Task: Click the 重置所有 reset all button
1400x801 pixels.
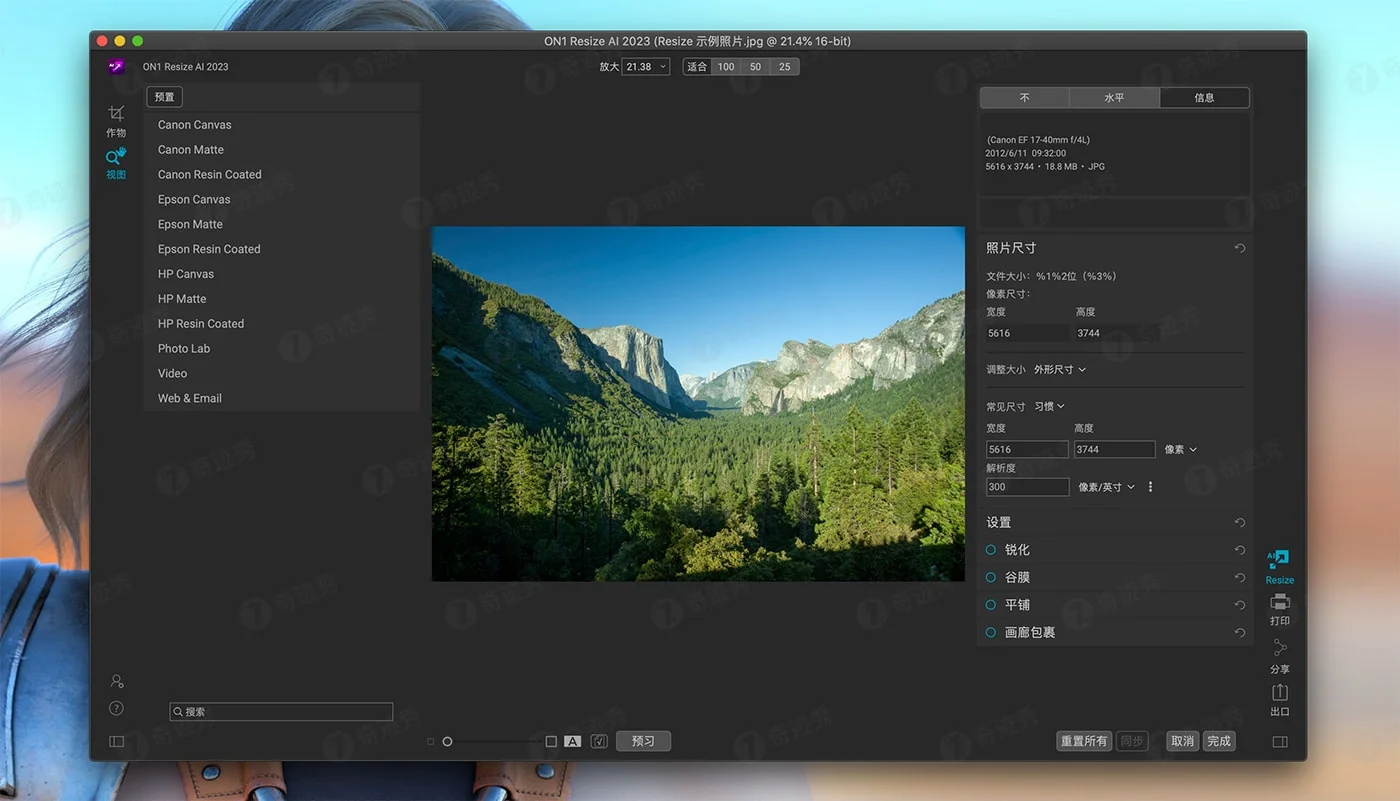Action: (1084, 741)
